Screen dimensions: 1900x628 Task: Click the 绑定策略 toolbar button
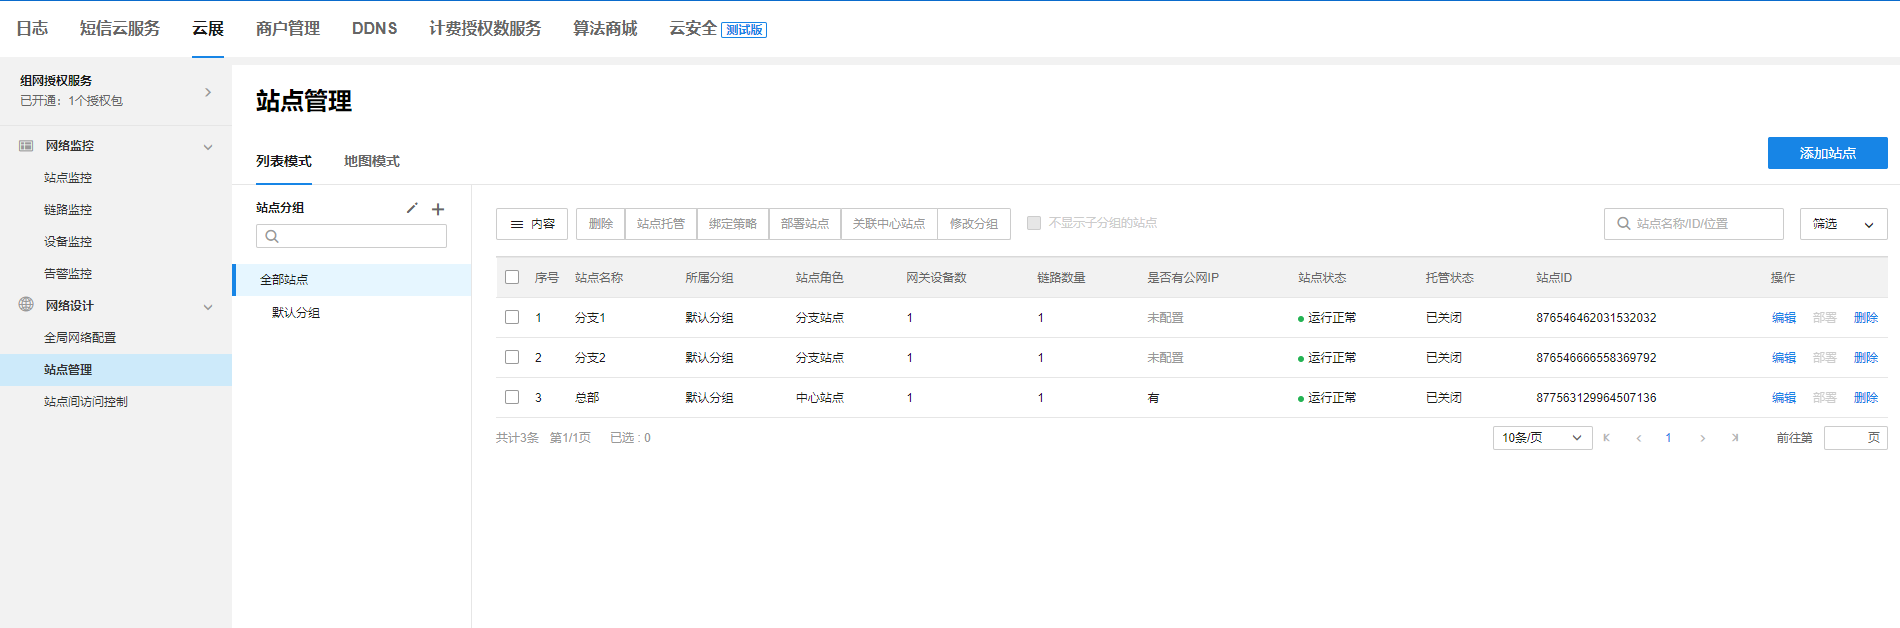tap(733, 224)
